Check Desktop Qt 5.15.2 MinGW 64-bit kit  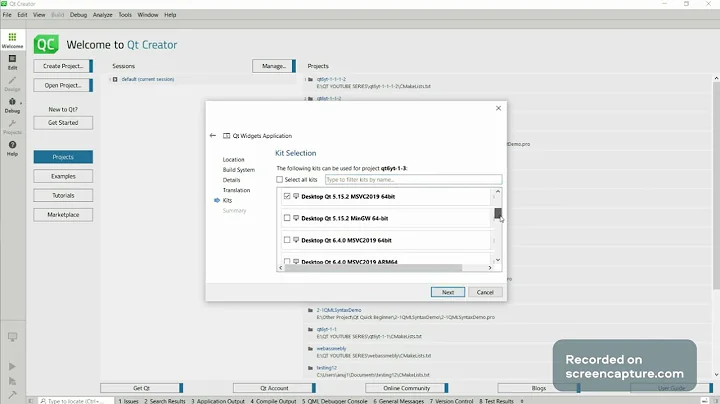pos(287,218)
